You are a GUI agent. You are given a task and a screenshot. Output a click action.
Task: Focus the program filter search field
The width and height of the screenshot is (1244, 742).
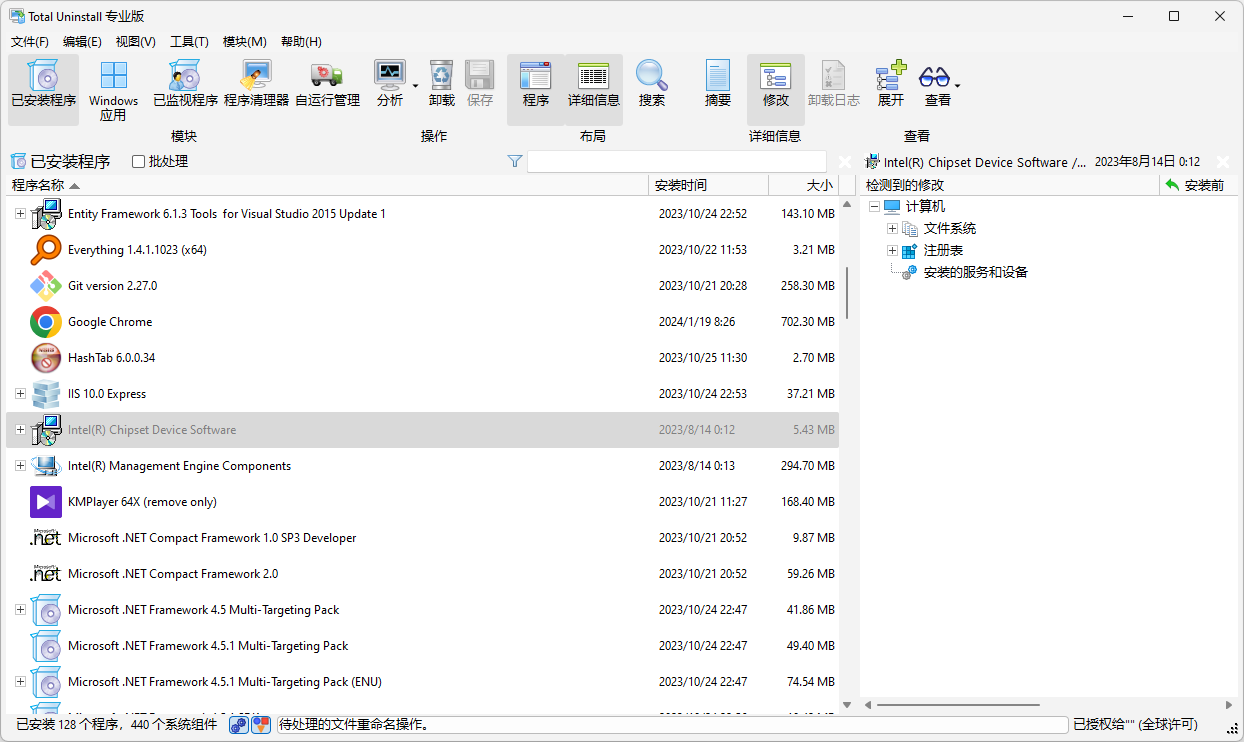coord(677,161)
